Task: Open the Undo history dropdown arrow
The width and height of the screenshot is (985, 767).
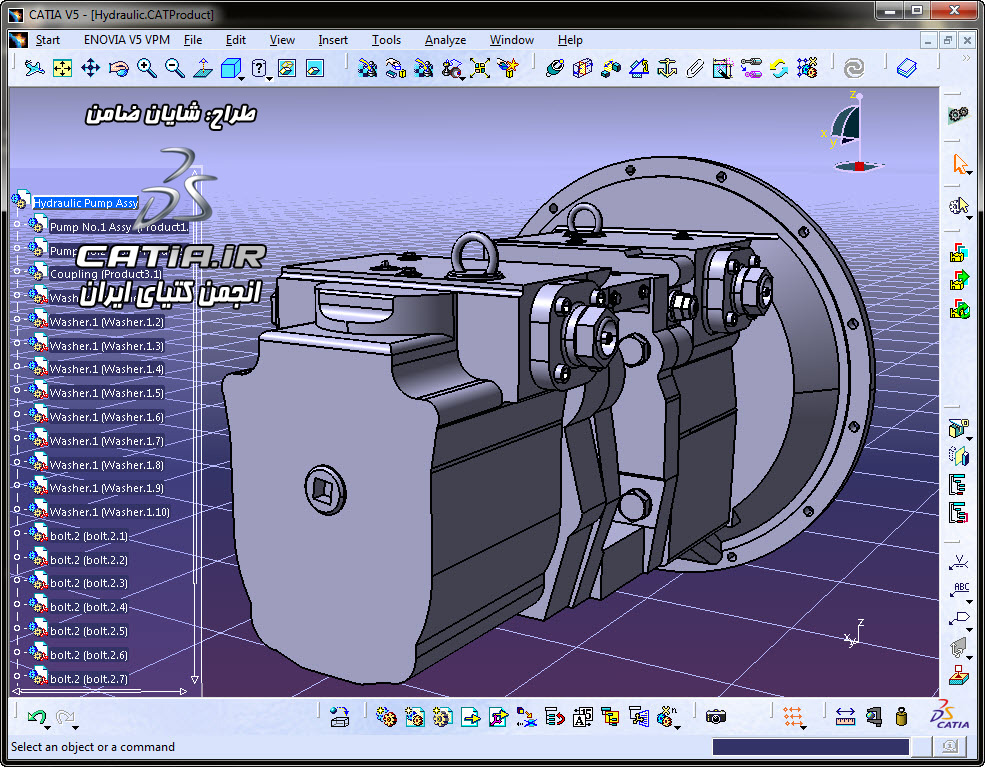Action: (48, 728)
